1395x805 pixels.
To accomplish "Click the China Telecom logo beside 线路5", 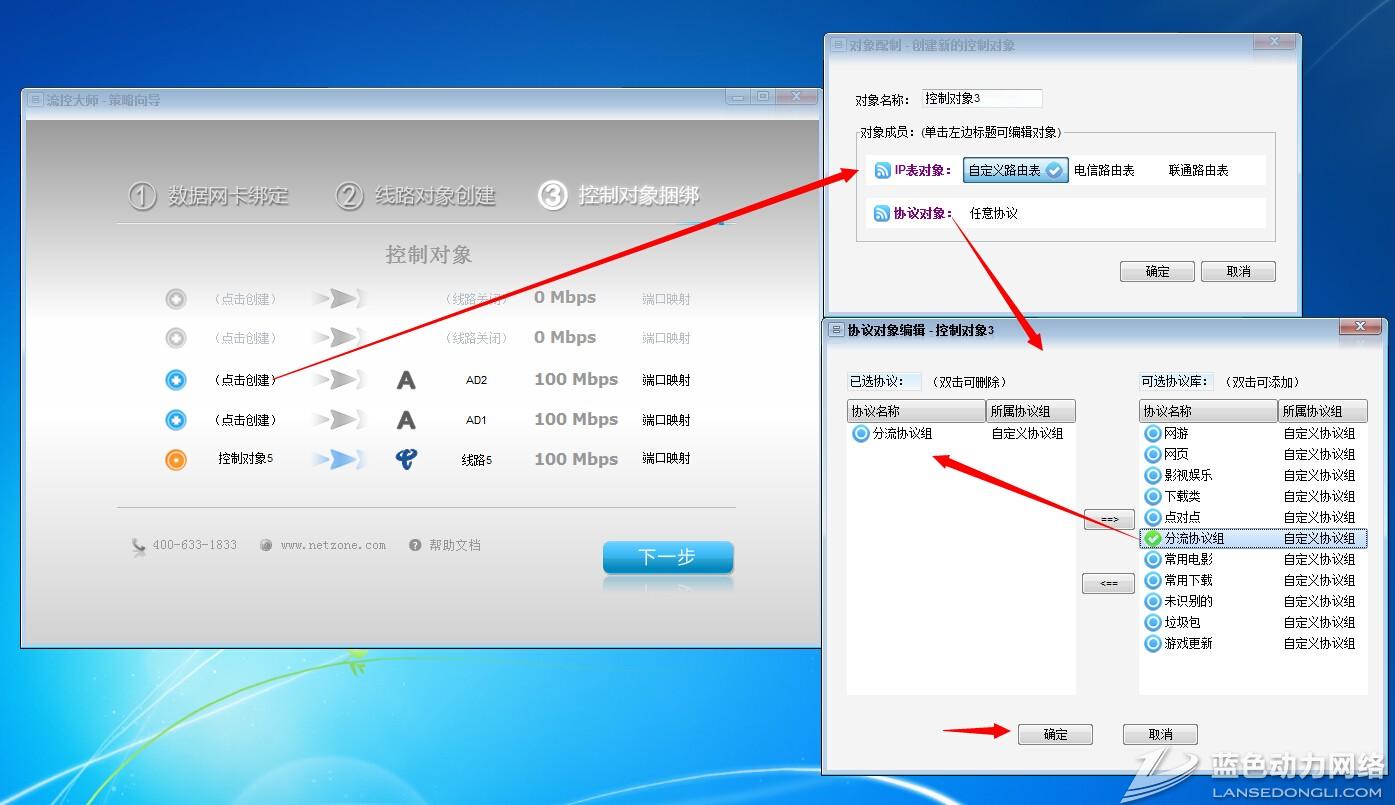I will 406,459.
